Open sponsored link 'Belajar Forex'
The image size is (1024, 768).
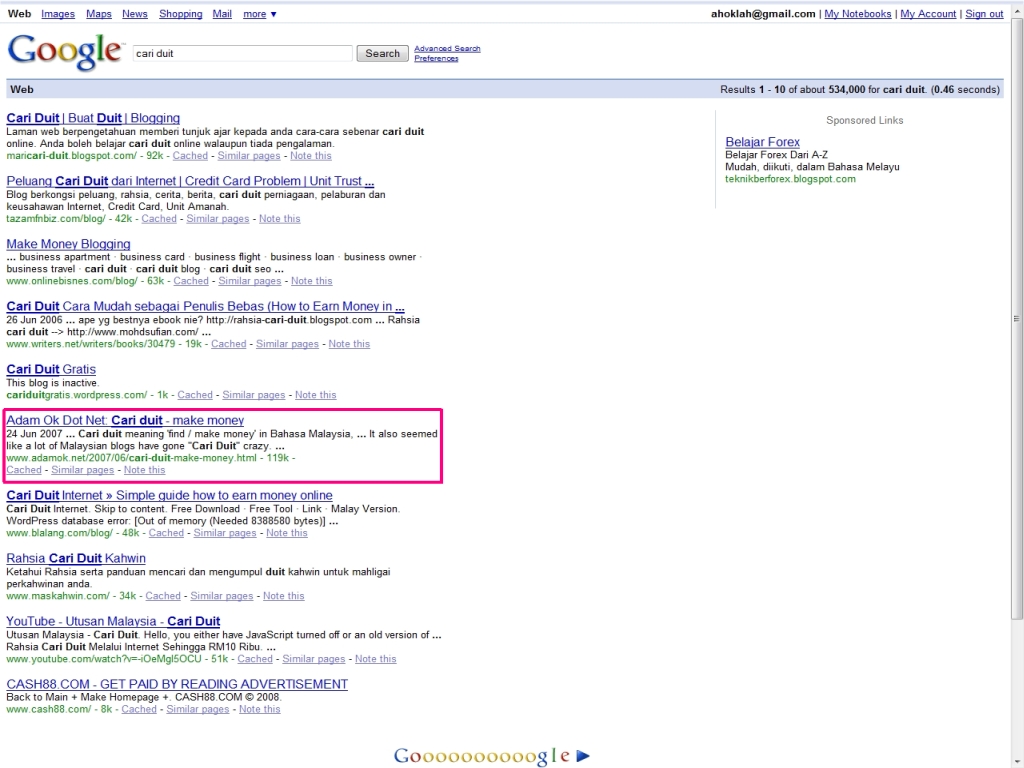[x=762, y=142]
